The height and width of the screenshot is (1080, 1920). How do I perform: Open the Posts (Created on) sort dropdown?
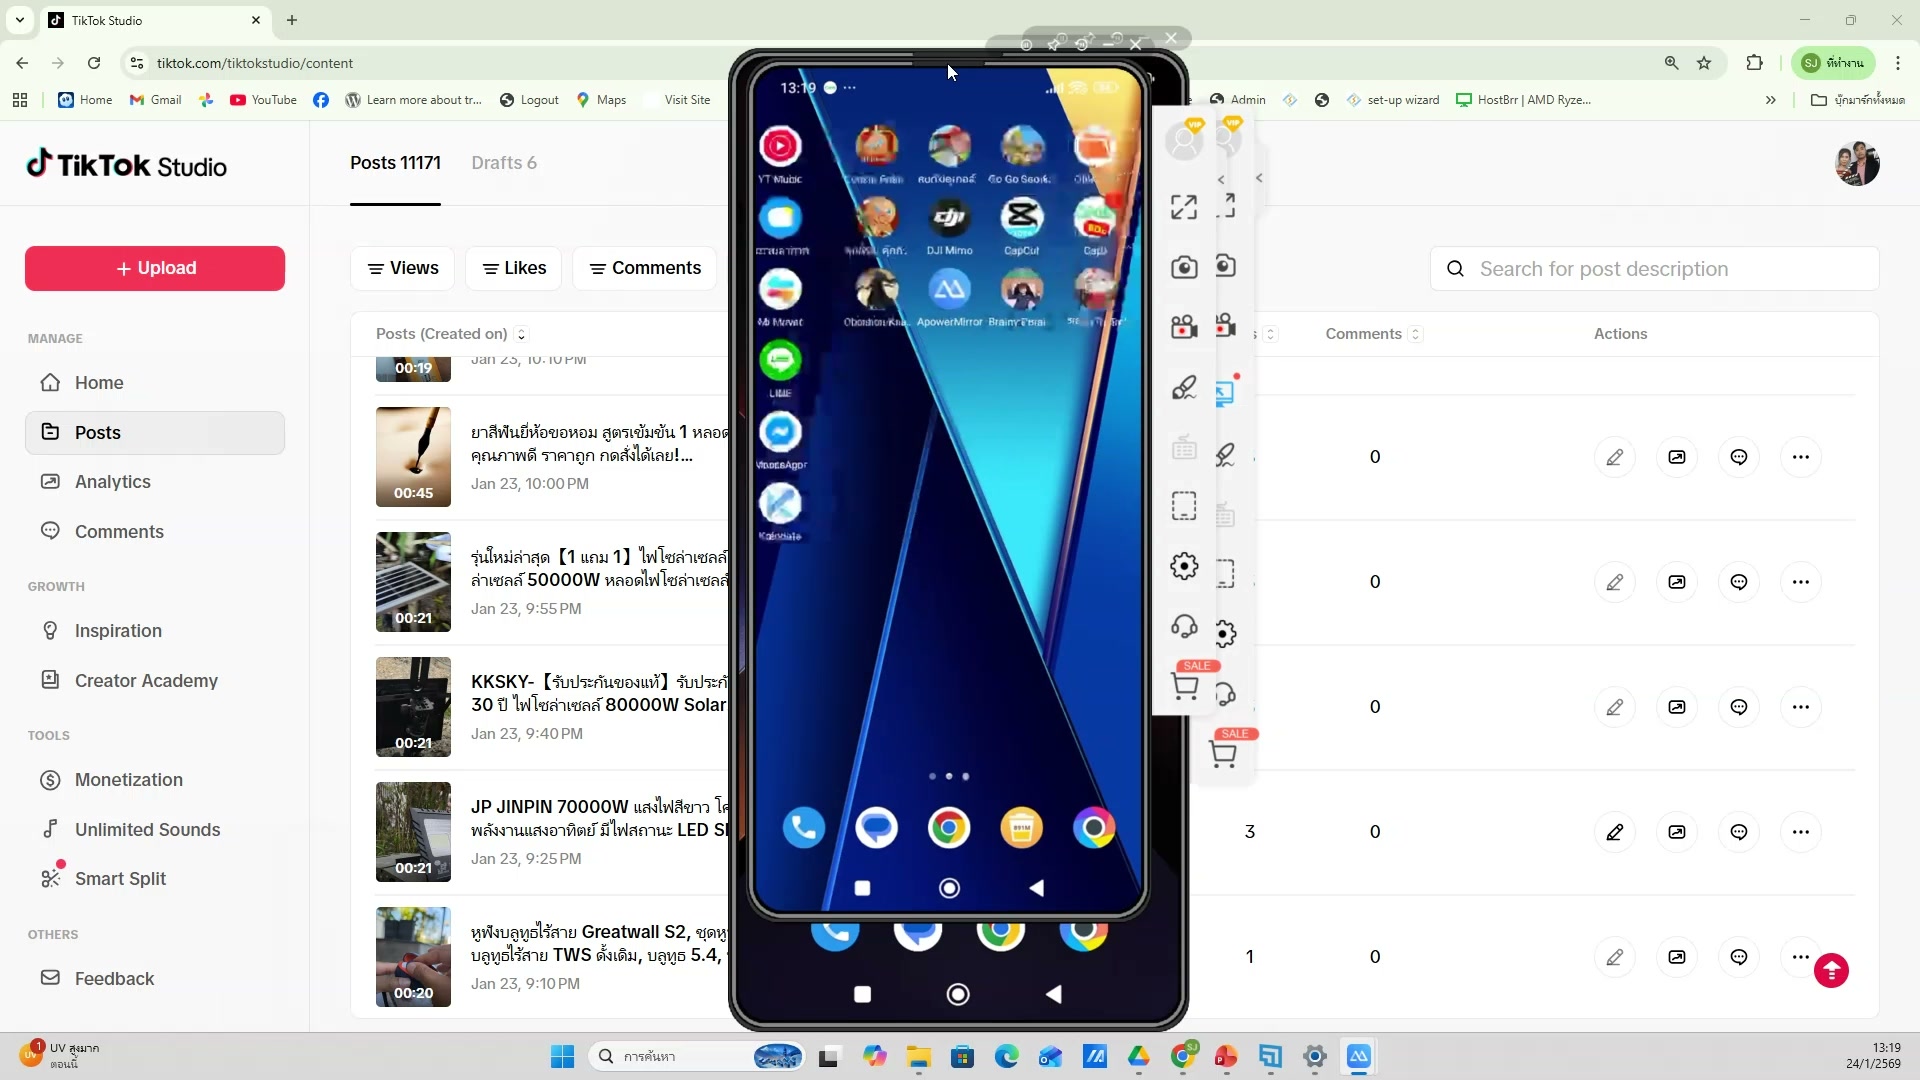[x=521, y=334]
